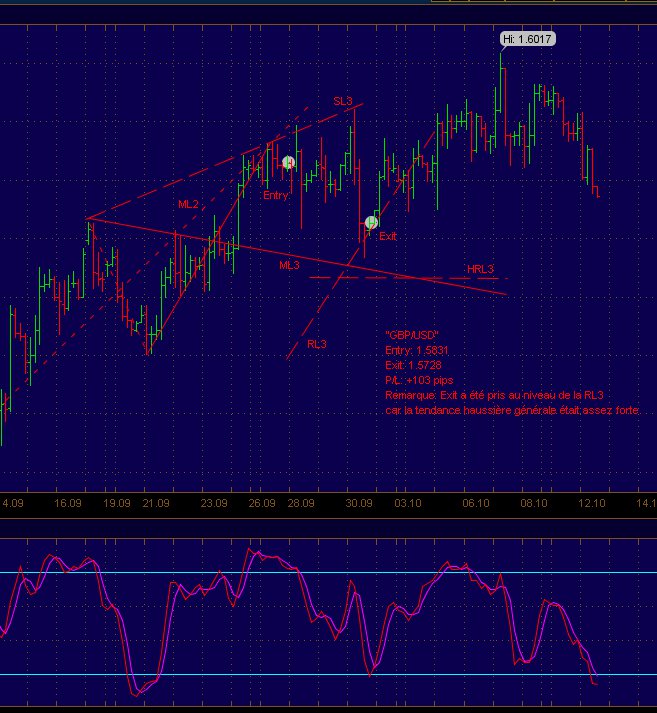The image size is (657, 713).
Task: Click the ML2 median line label
Action: click(188, 205)
